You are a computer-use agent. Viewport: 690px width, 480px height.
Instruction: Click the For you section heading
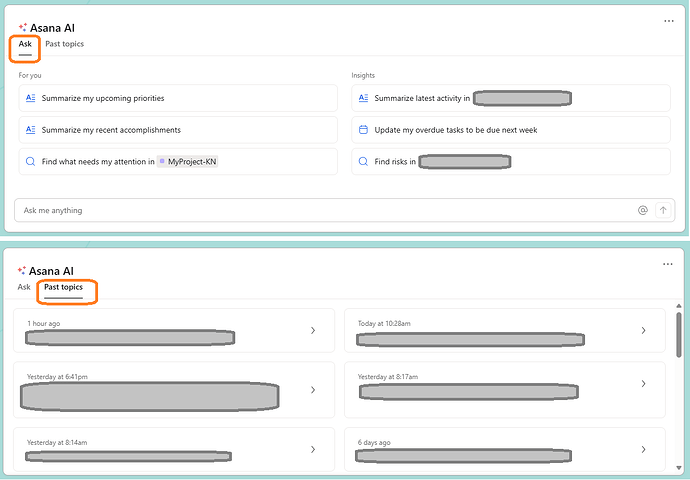point(30,75)
